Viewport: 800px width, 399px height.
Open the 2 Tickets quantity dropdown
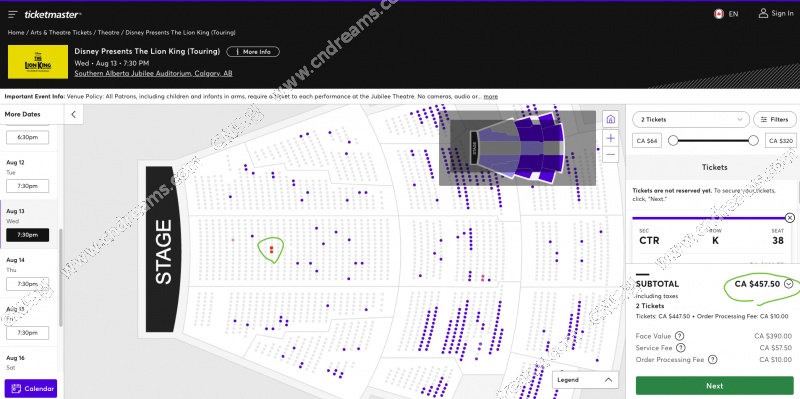point(691,119)
